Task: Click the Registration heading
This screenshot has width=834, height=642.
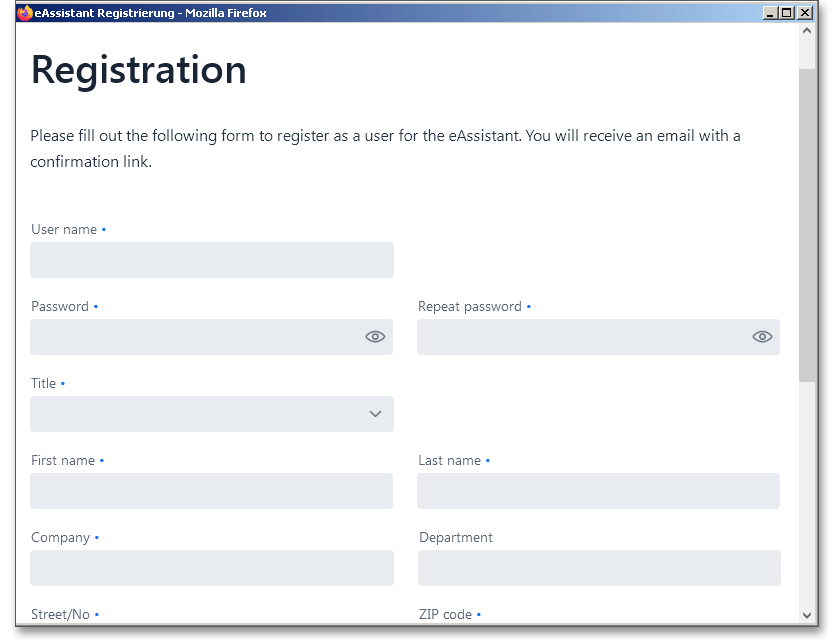Action: [139, 70]
